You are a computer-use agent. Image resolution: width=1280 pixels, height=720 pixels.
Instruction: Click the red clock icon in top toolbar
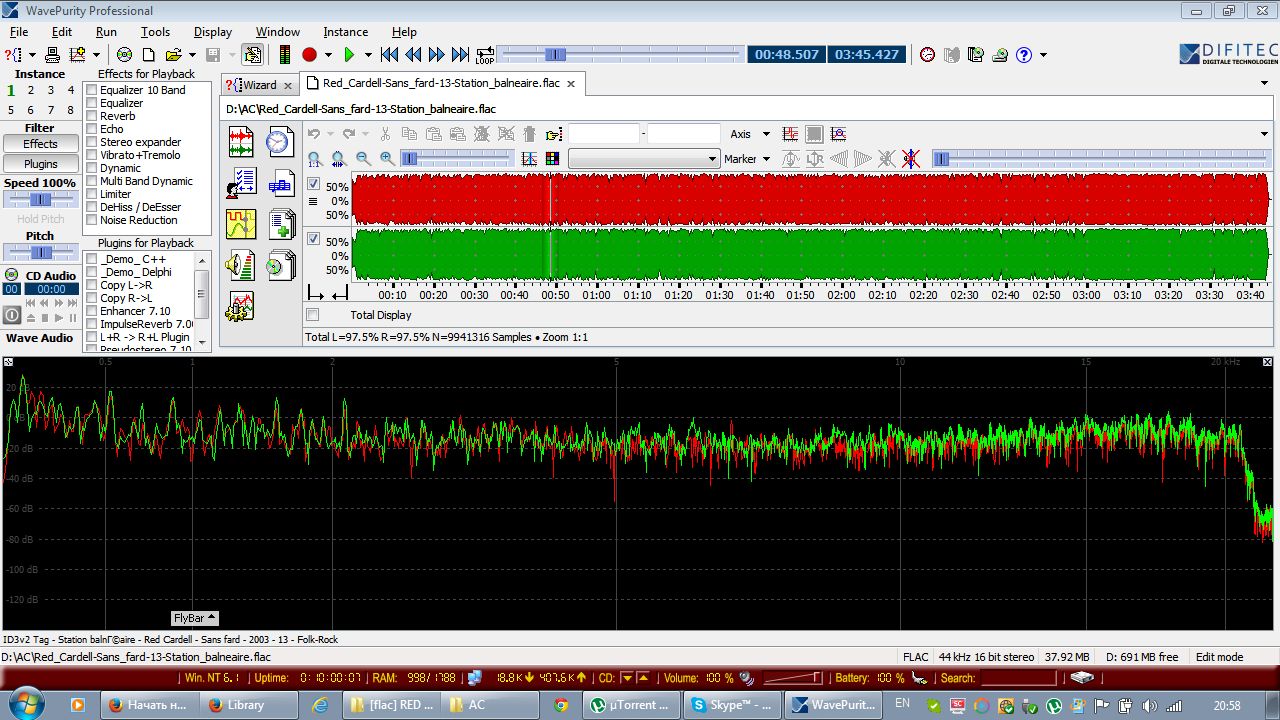click(927, 55)
